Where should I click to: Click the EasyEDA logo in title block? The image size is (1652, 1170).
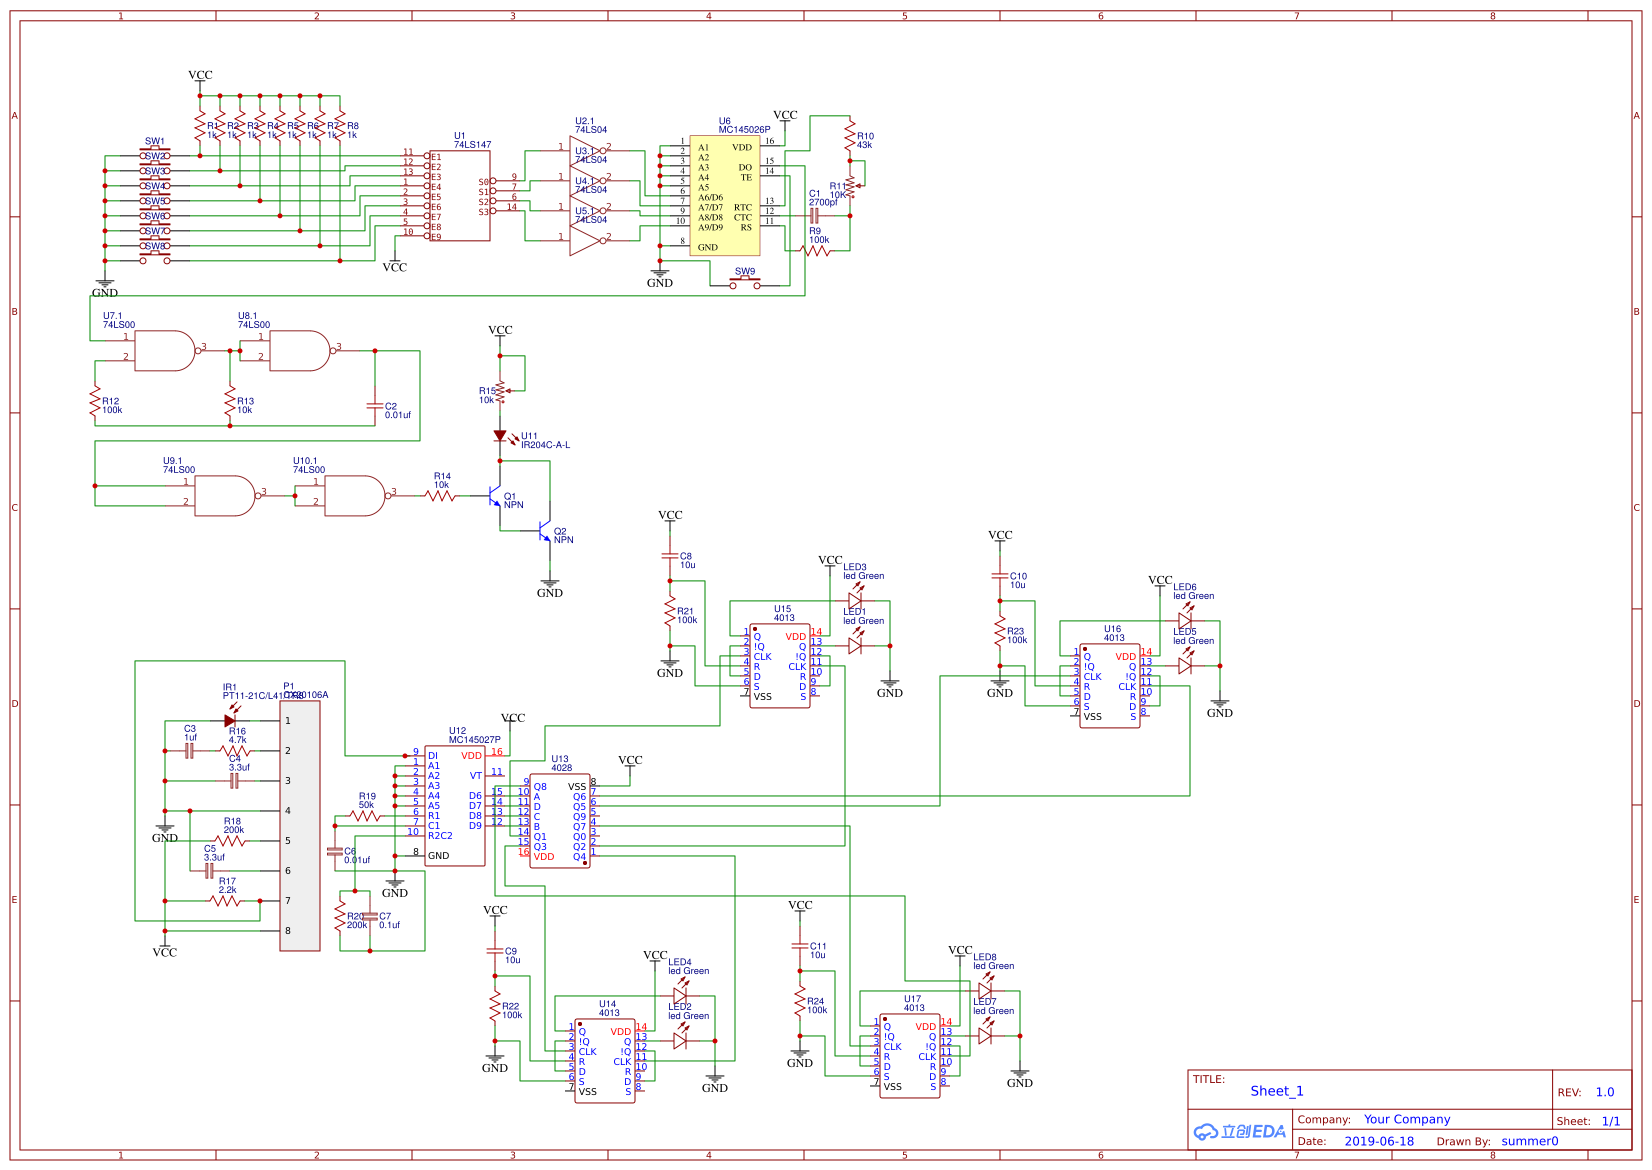(x=1239, y=1131)
